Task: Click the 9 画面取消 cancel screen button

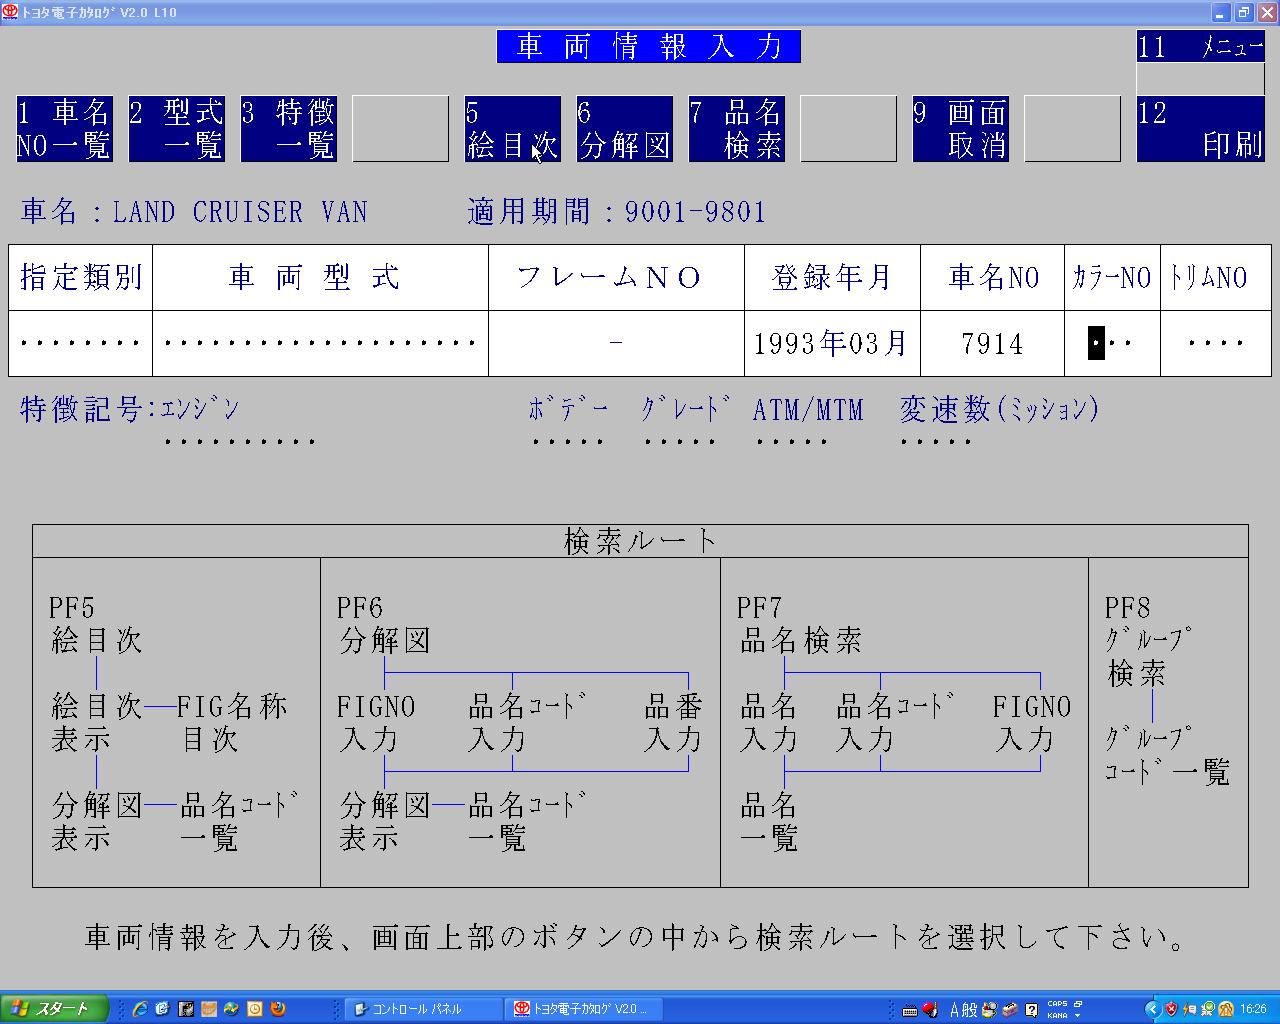Action: [961, 129]
